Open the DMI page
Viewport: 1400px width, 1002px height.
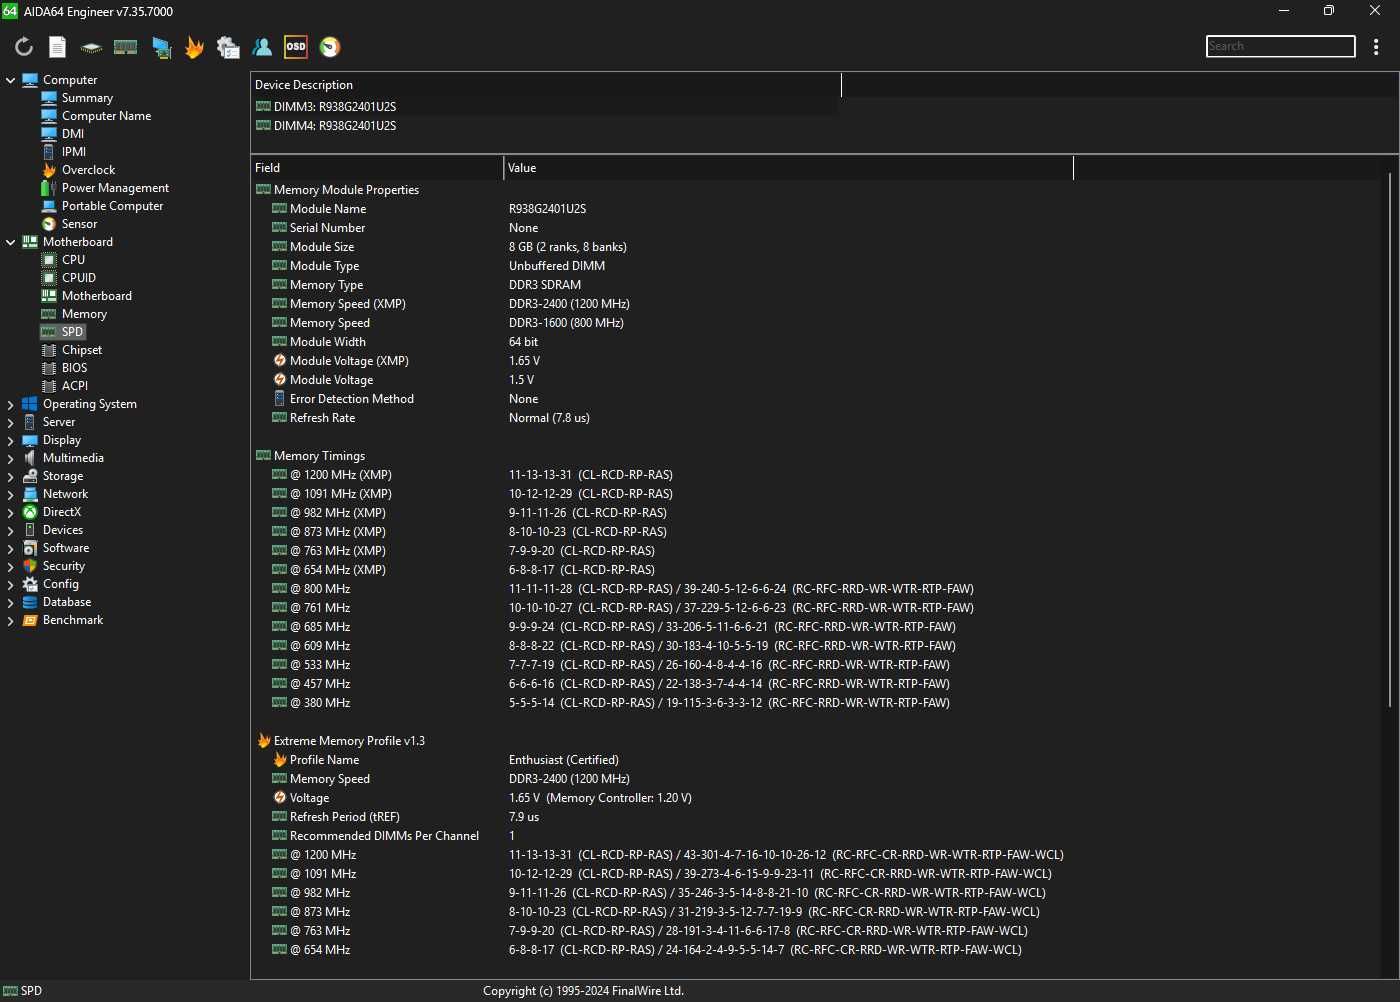click(x=72, y=134)
